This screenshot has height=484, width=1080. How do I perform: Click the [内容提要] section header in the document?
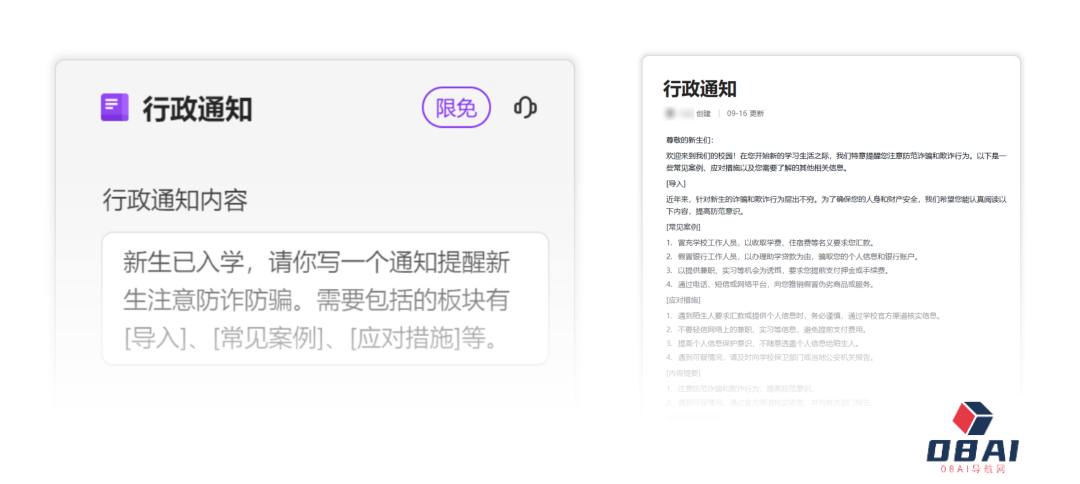(x=683, y=372)
